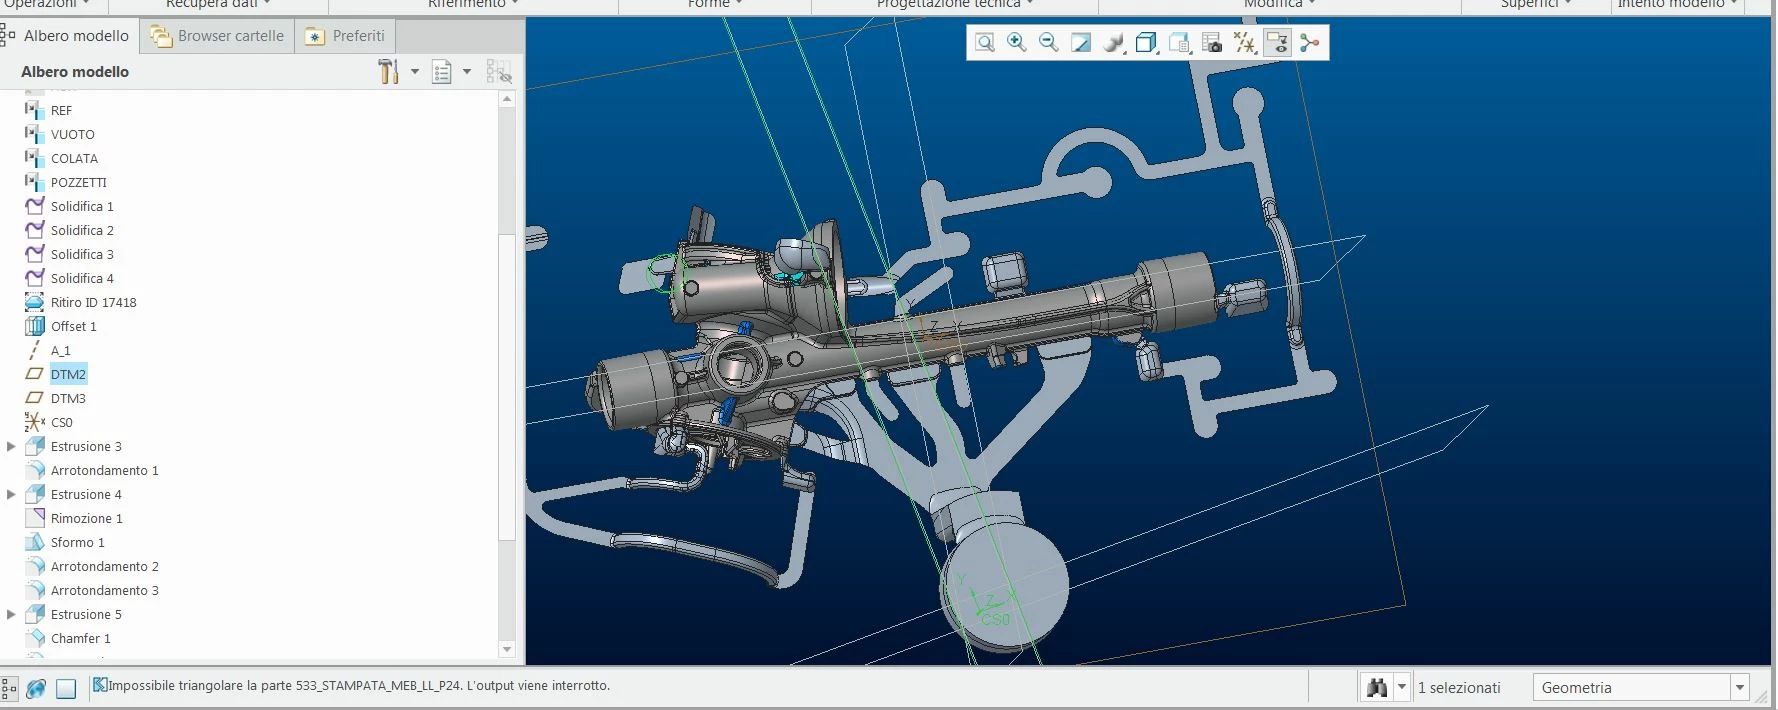Image resolution: width=1778 pixels, height=710 pixels.
Task: Toggle the full screen status bar icon
Action: coord(66,688)
